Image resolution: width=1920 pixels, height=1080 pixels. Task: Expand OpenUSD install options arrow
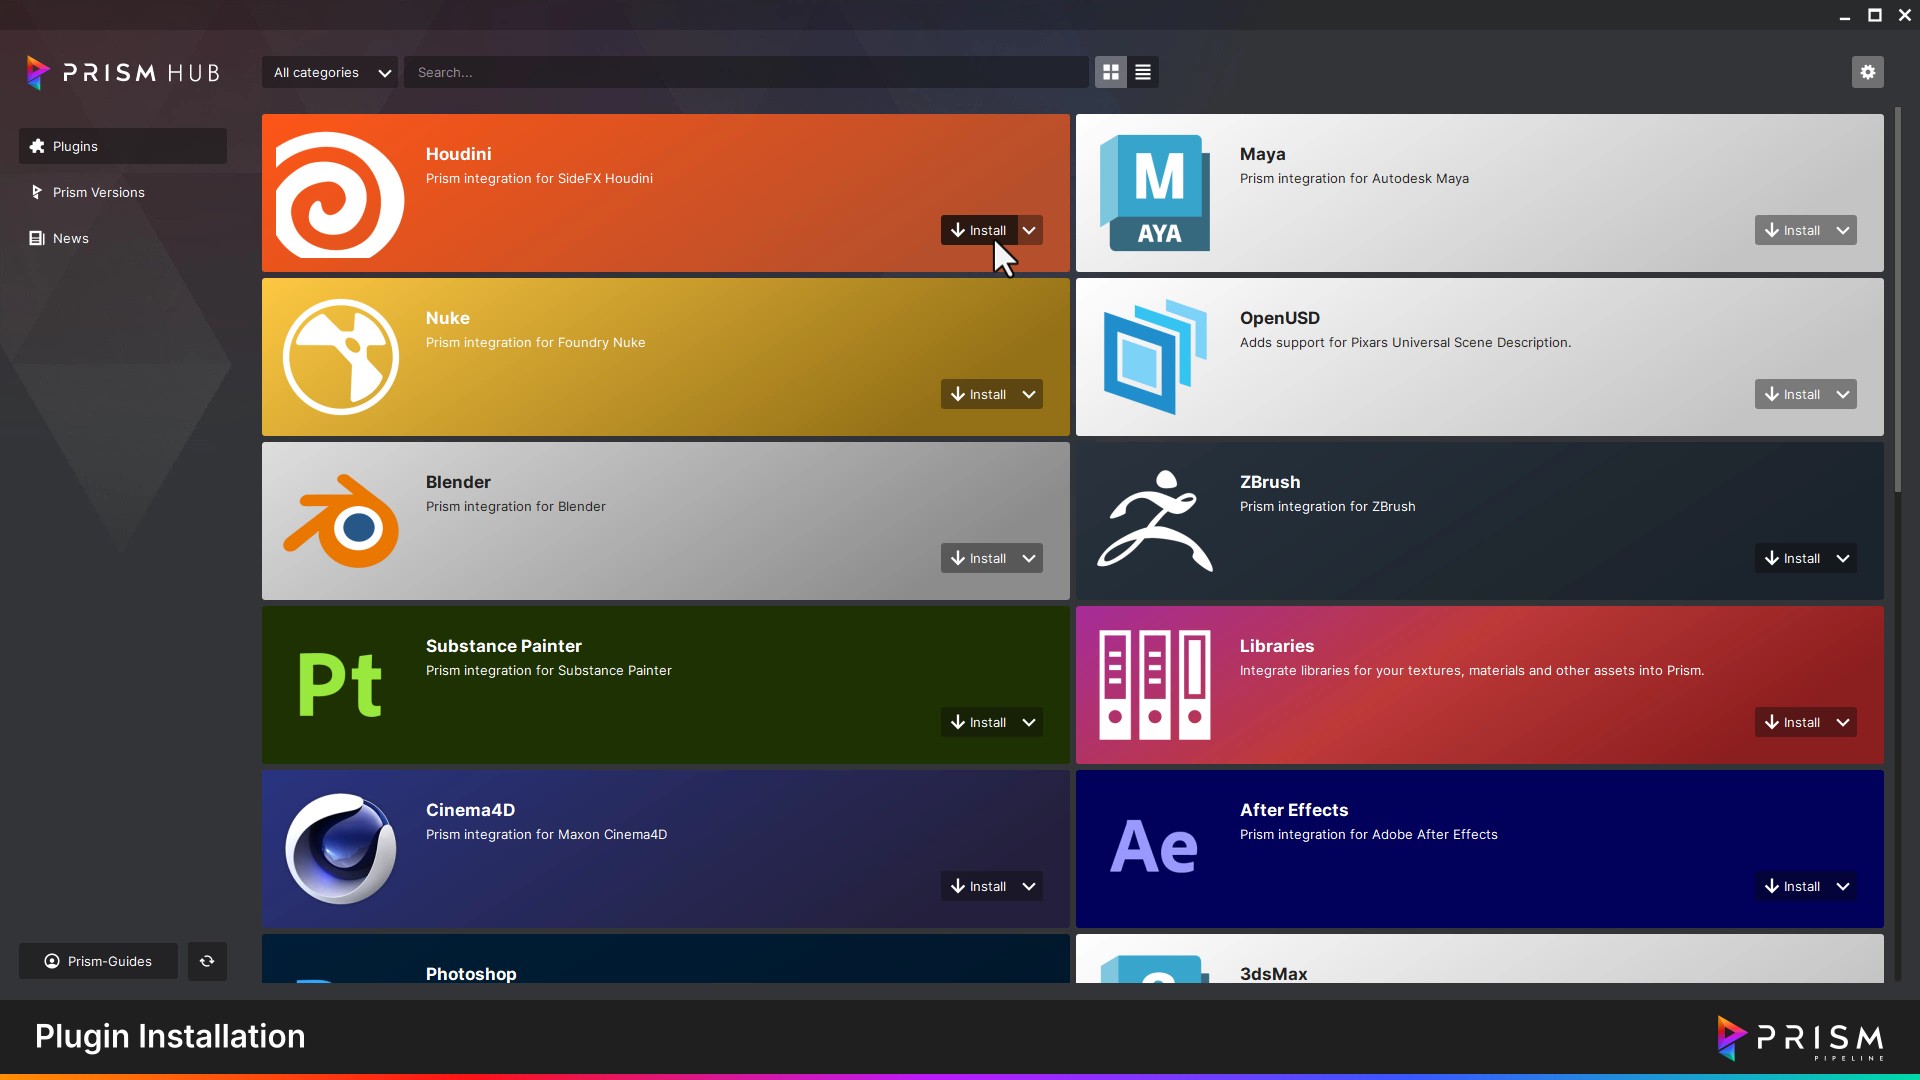(1844, 394)
